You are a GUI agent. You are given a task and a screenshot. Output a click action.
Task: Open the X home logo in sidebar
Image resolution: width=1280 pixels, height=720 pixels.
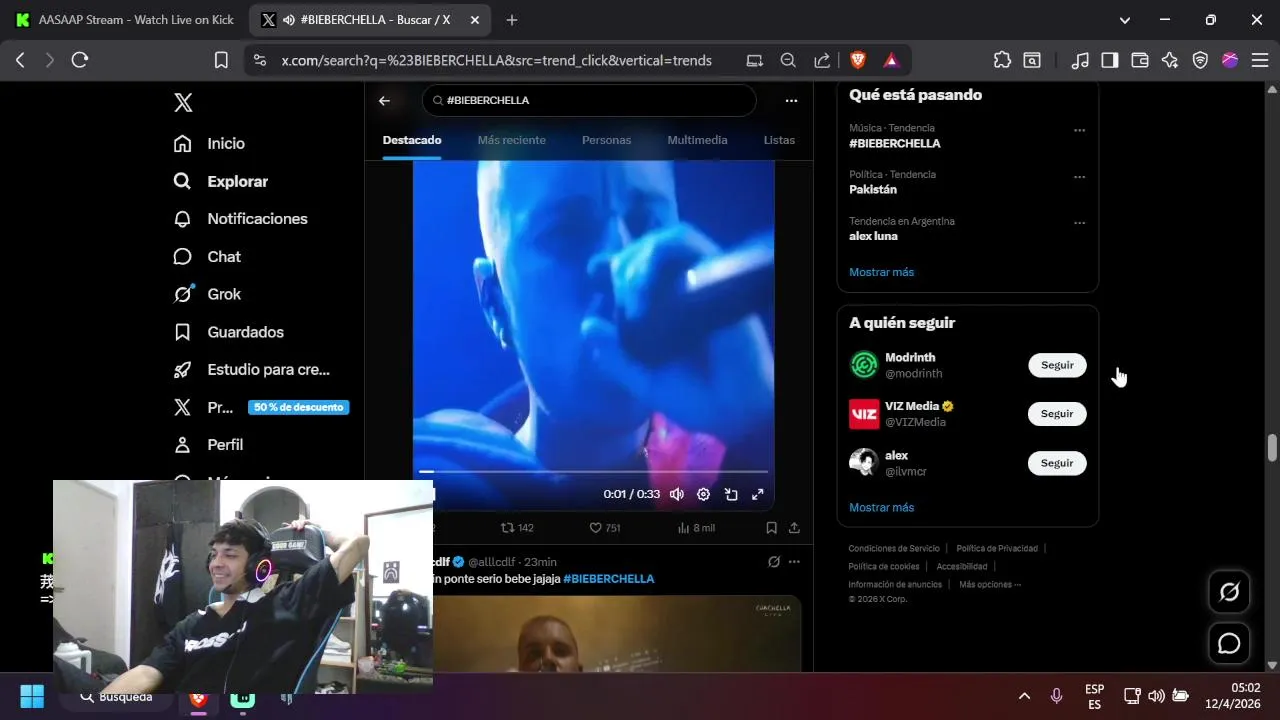[183, 102]
